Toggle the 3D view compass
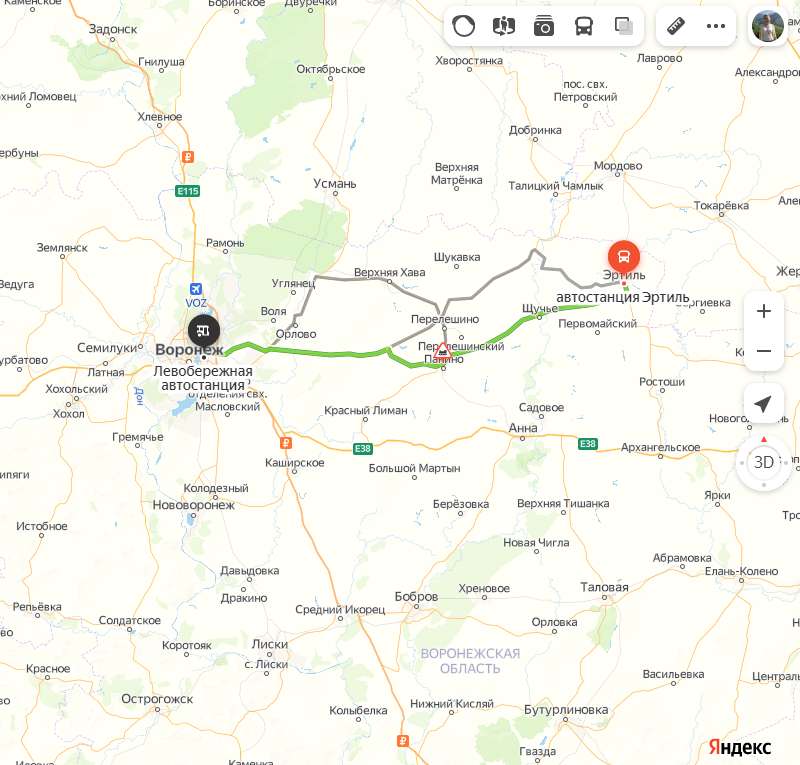 [x=763, y=462]
